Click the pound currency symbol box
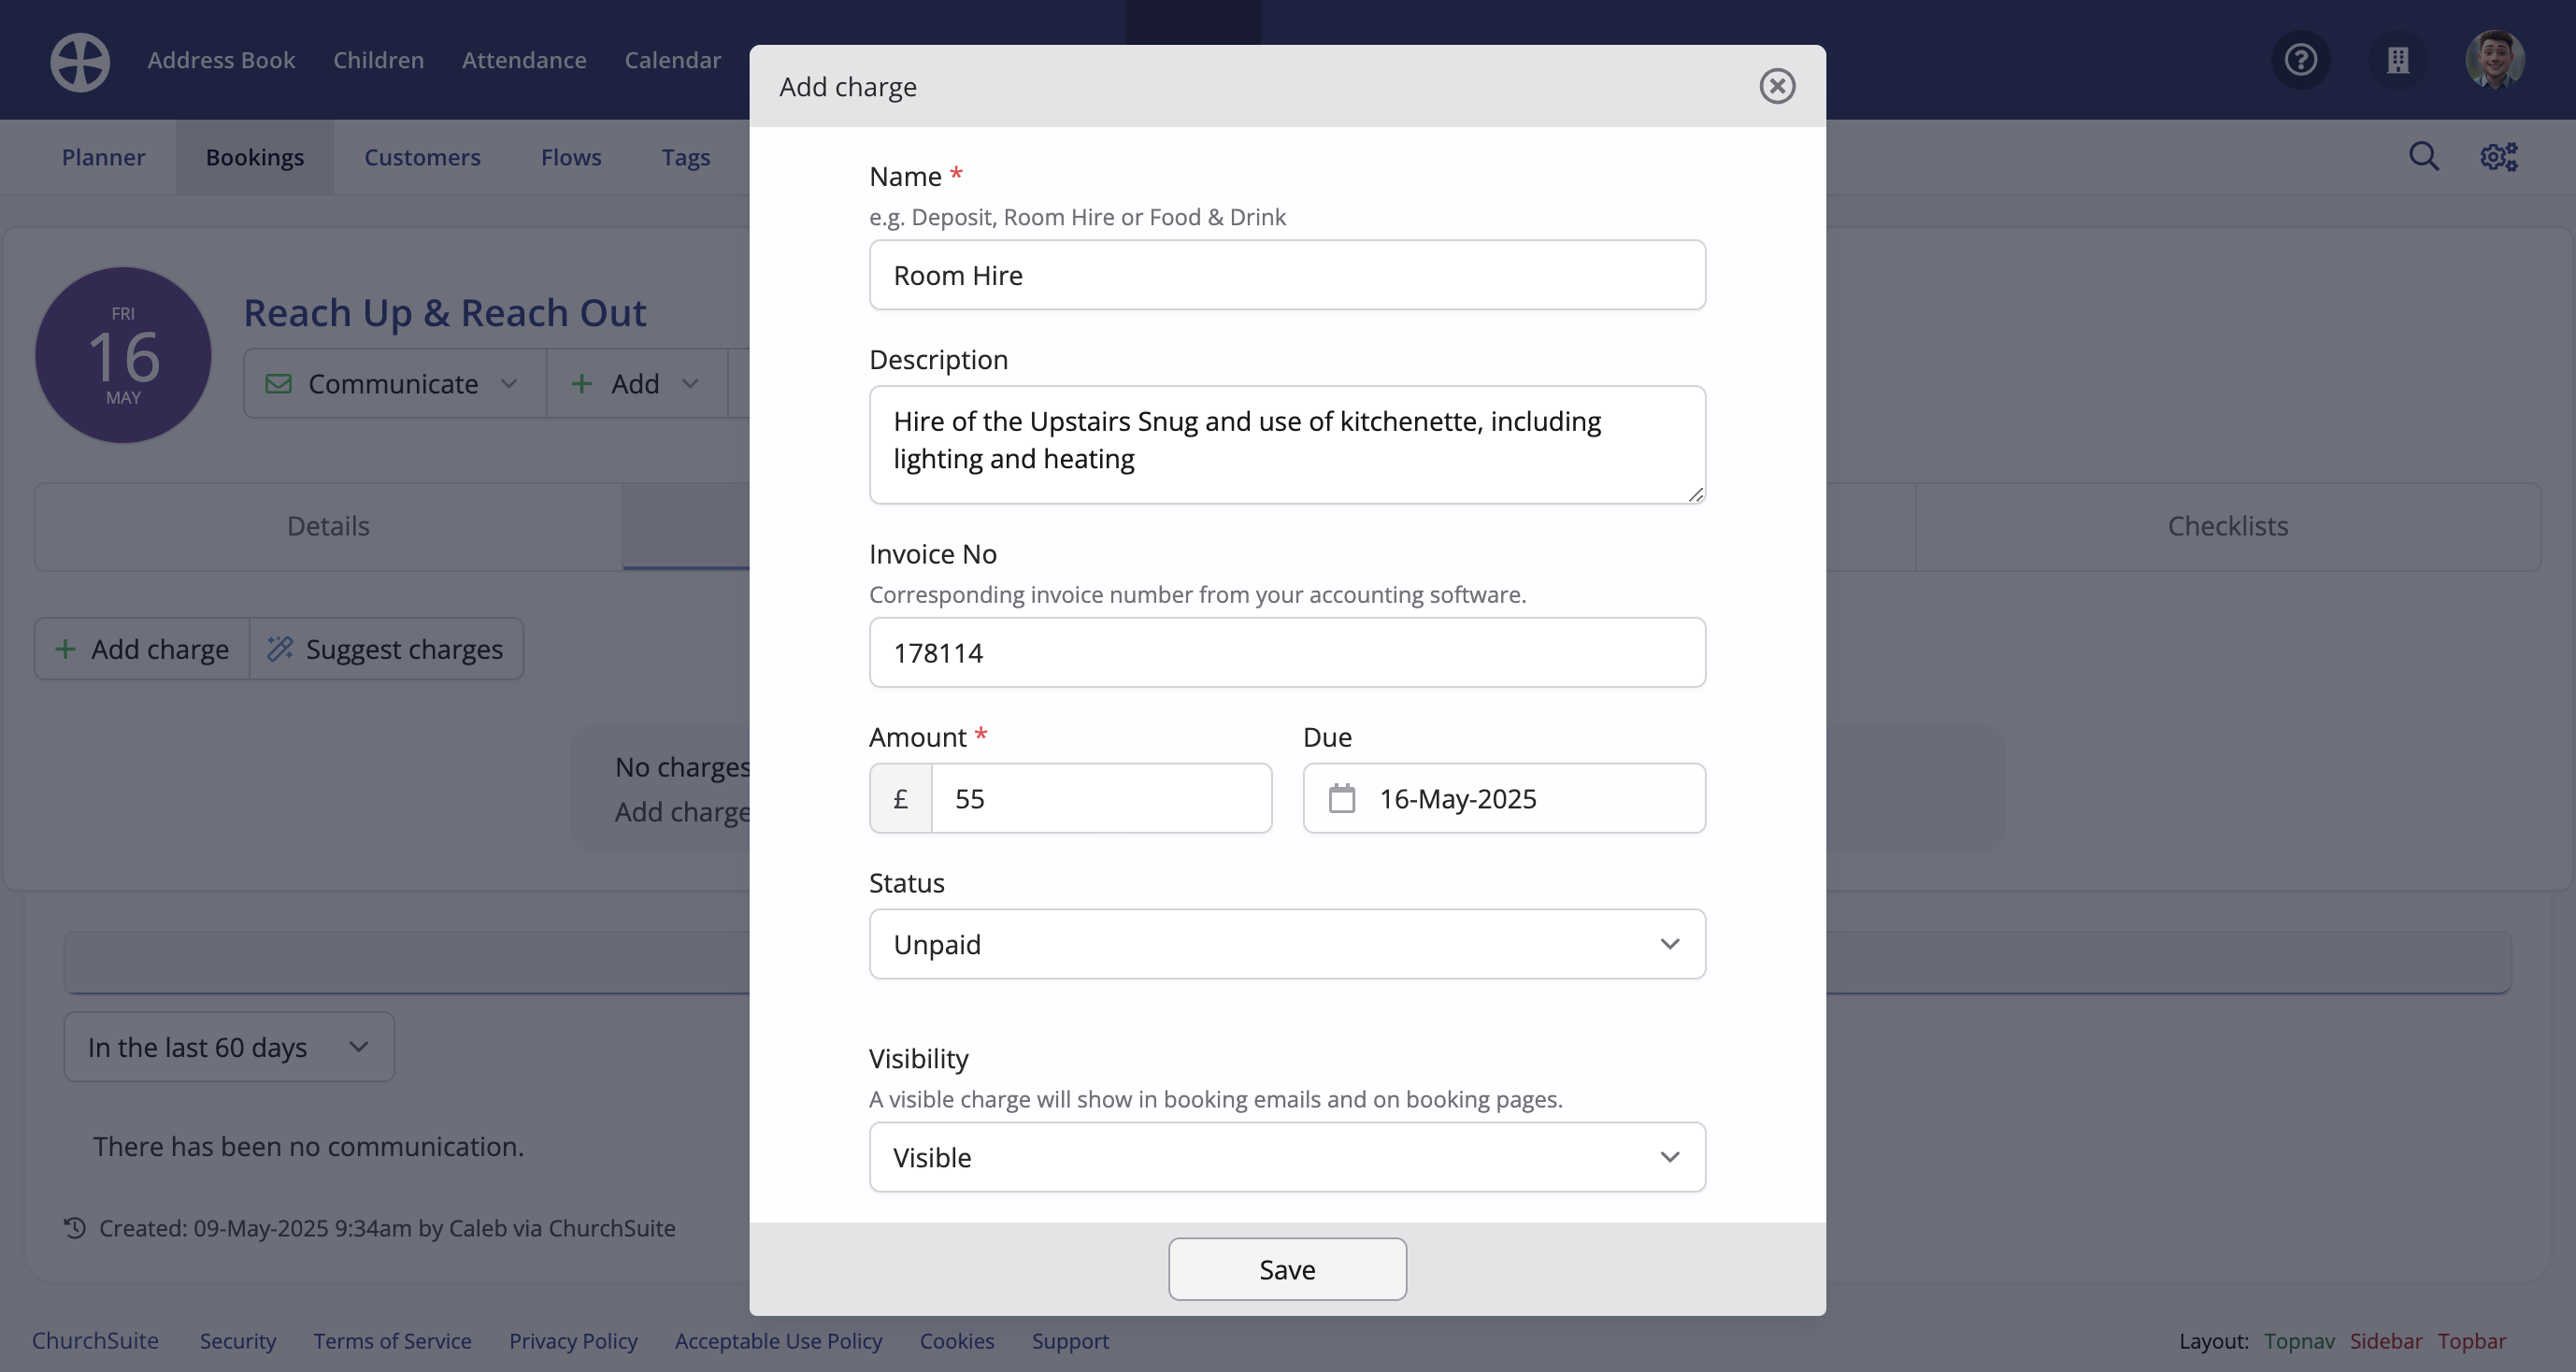 point(901,798)
